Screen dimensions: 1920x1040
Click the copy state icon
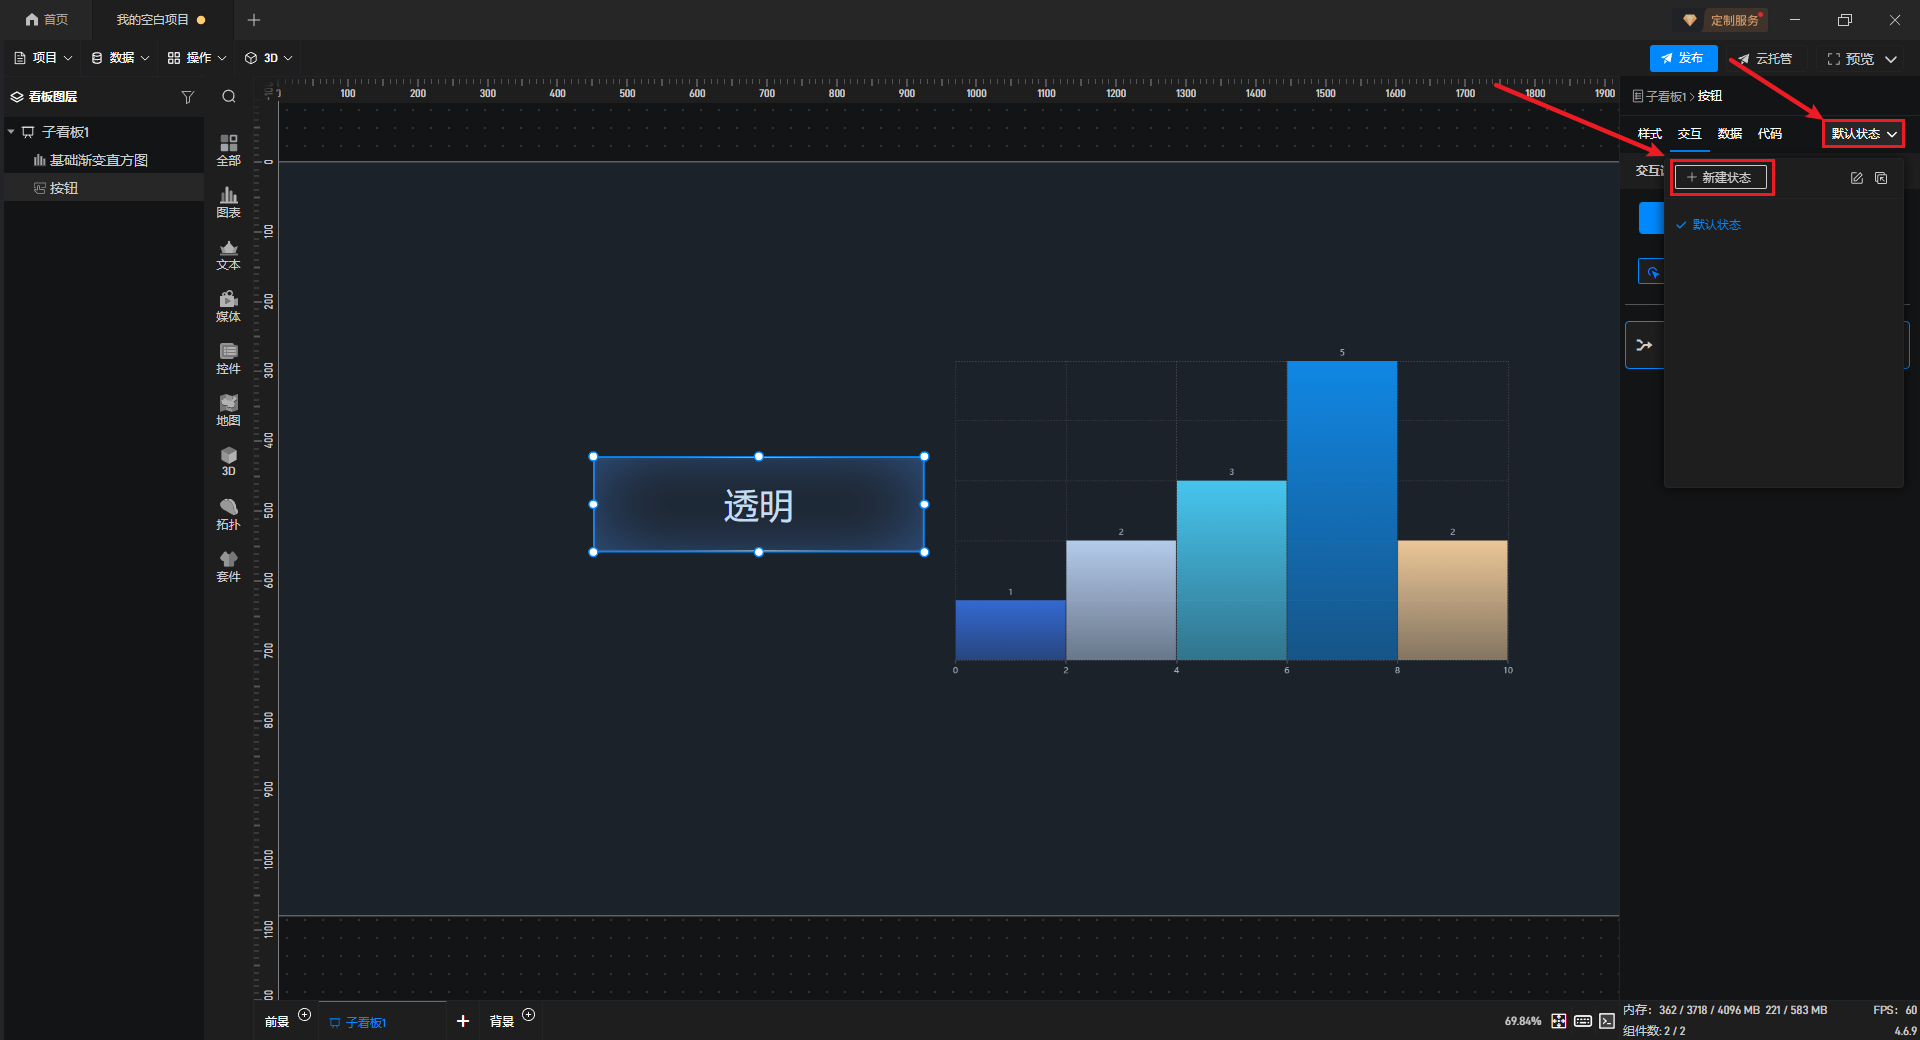click(x=1881, y=178)
